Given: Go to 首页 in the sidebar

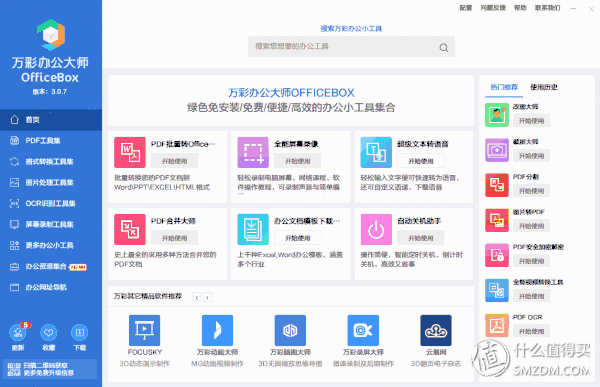Looking at the screenshot, I should [51, 120].
